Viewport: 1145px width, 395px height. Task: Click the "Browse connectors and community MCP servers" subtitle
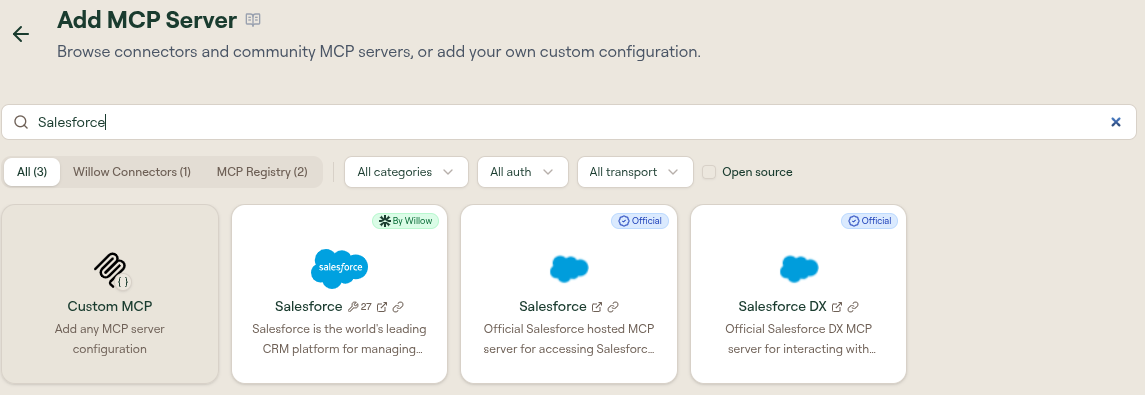coord(379,52)
